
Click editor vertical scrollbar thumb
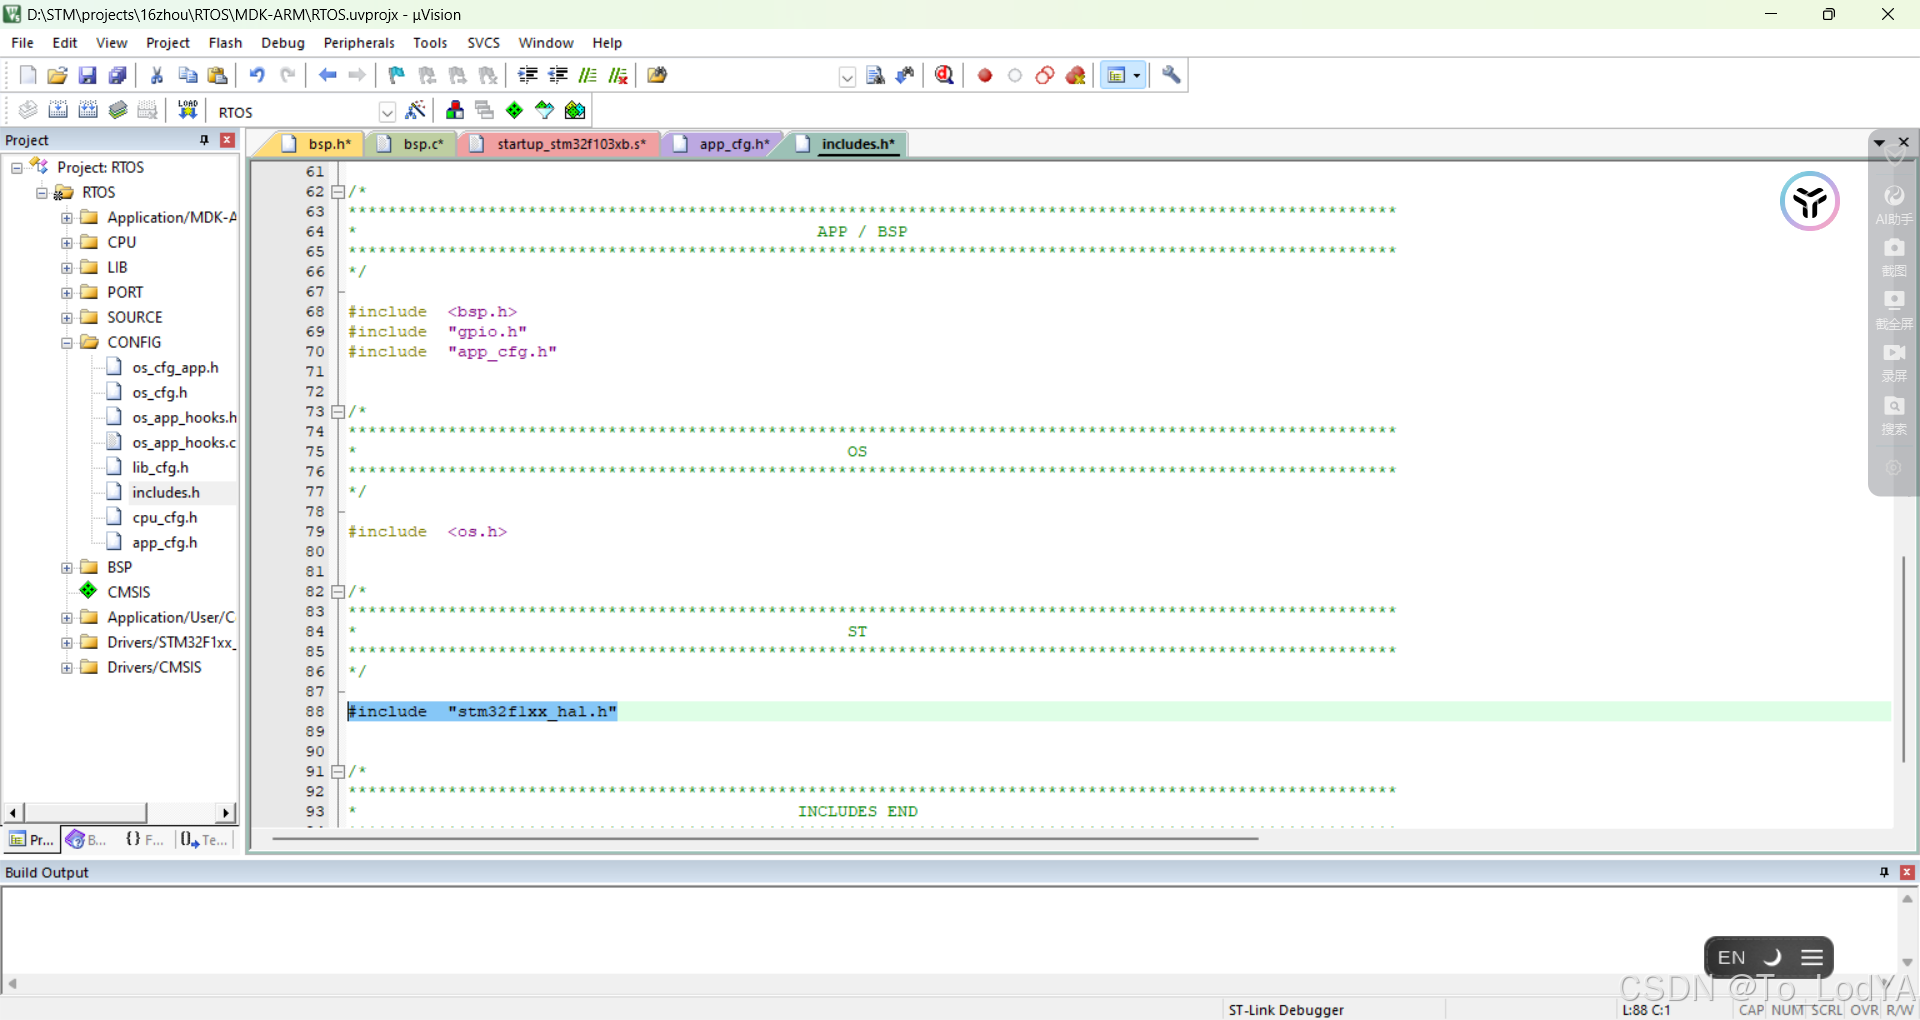(x=1903, y=660)
